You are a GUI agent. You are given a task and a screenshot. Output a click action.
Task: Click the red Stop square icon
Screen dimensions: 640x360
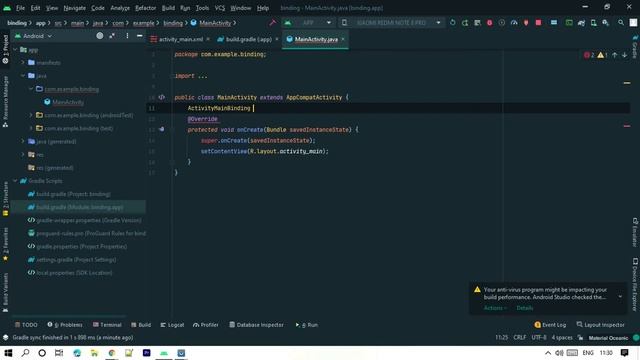tap(538, 23)
